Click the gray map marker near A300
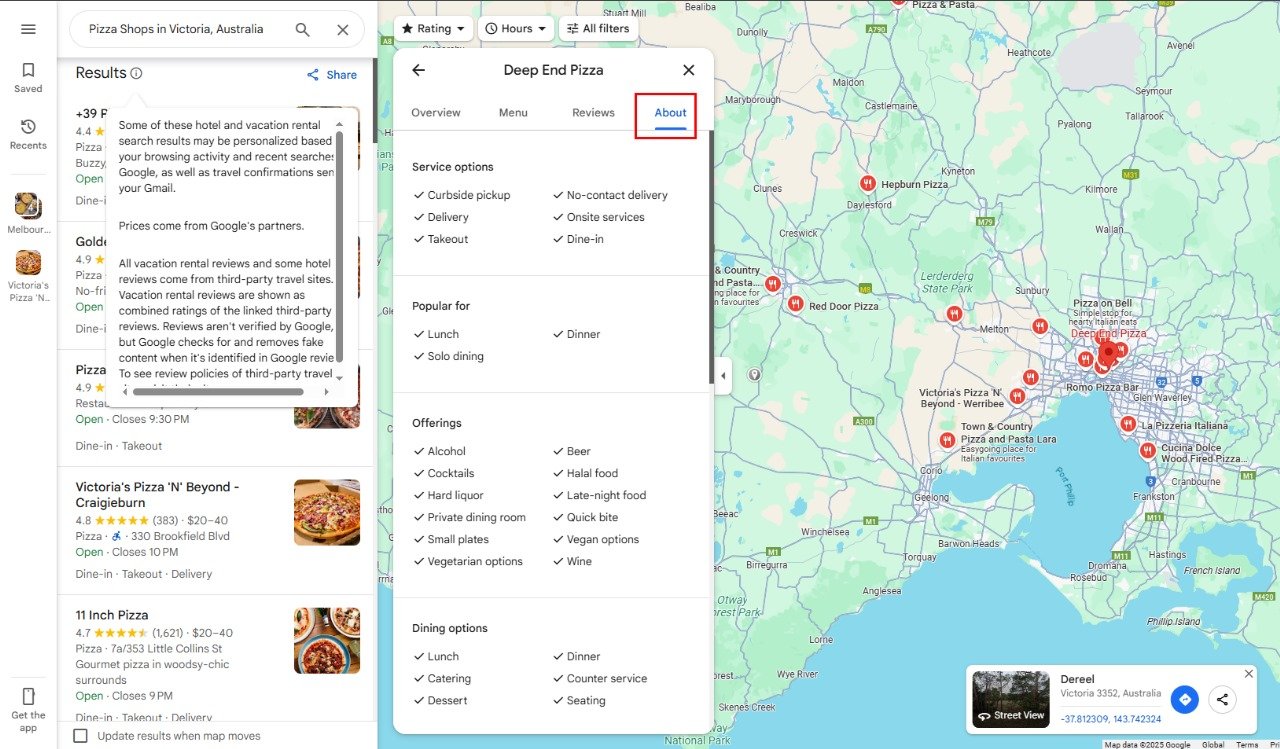Screen dimensions: 1280x749 click(754, 375)
